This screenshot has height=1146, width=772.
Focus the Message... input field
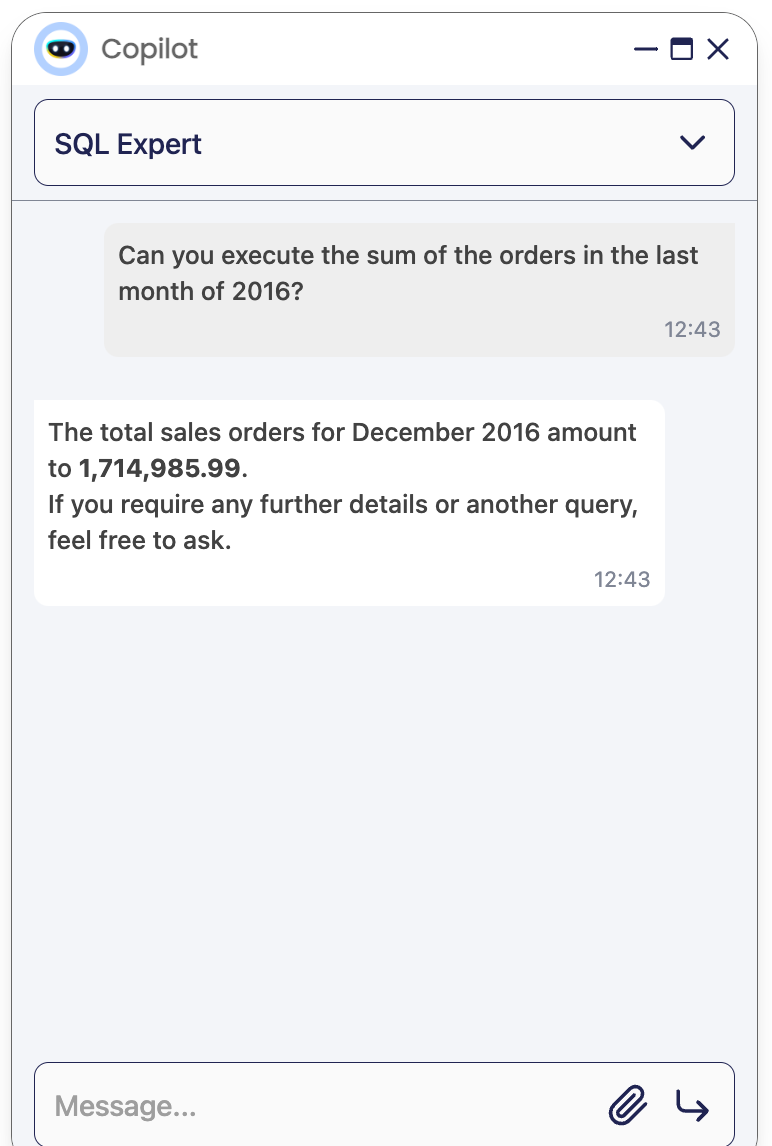322,1105
